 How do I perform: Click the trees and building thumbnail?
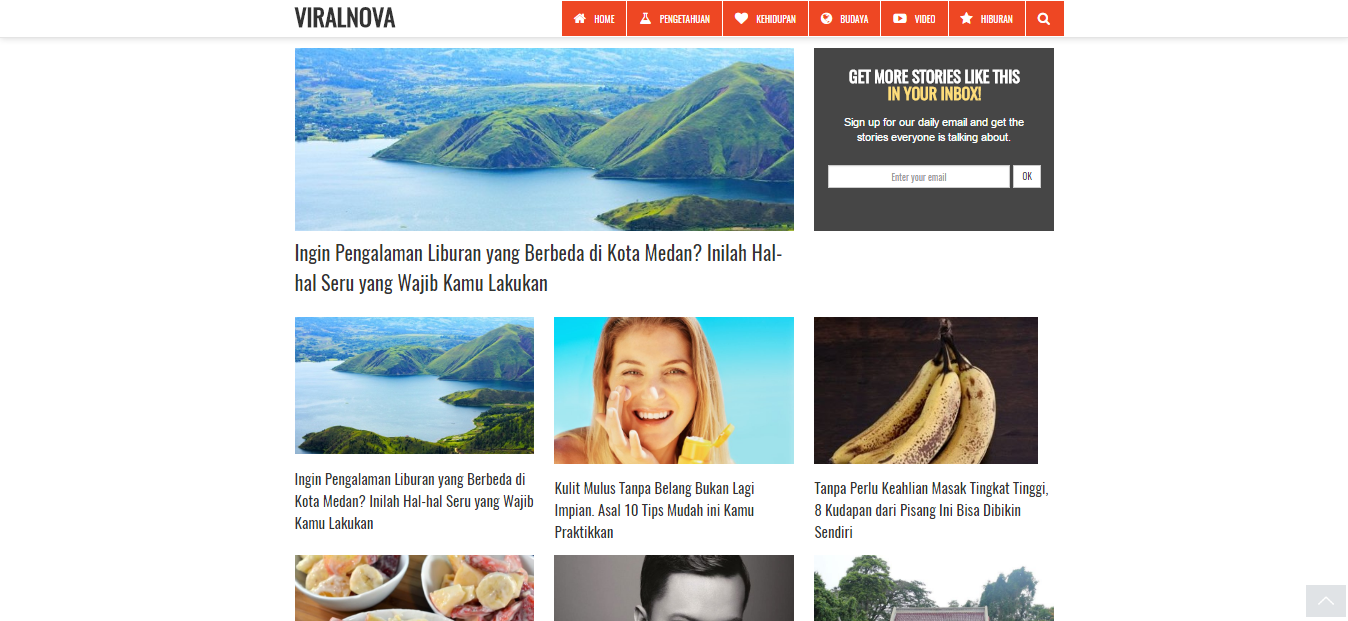[x=934, y=588]
